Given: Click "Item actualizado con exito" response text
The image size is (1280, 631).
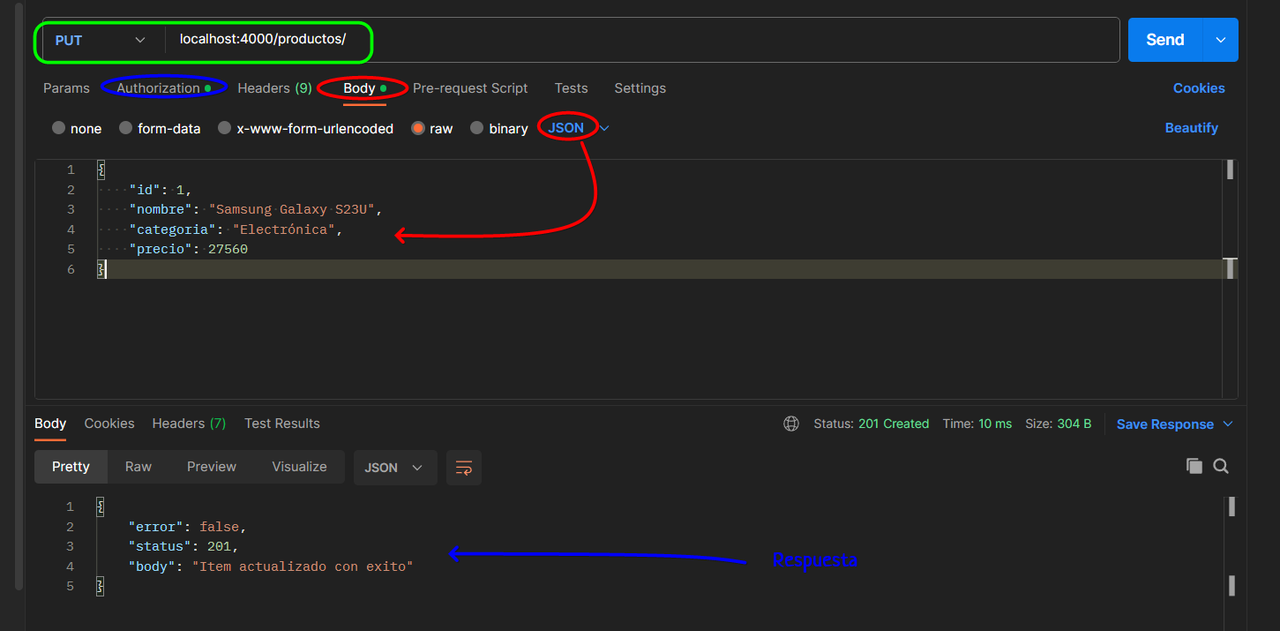Looking at the screenshot, I should point(302,566).
